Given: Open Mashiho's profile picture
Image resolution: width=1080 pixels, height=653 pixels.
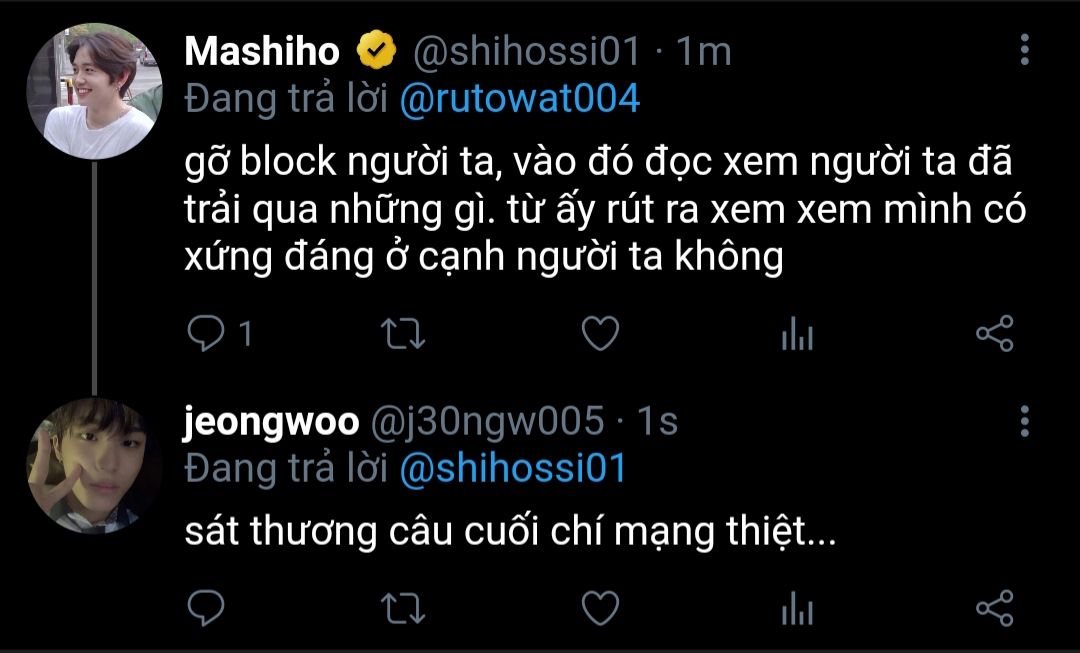Looking at the screenshot, I should 94,92.
